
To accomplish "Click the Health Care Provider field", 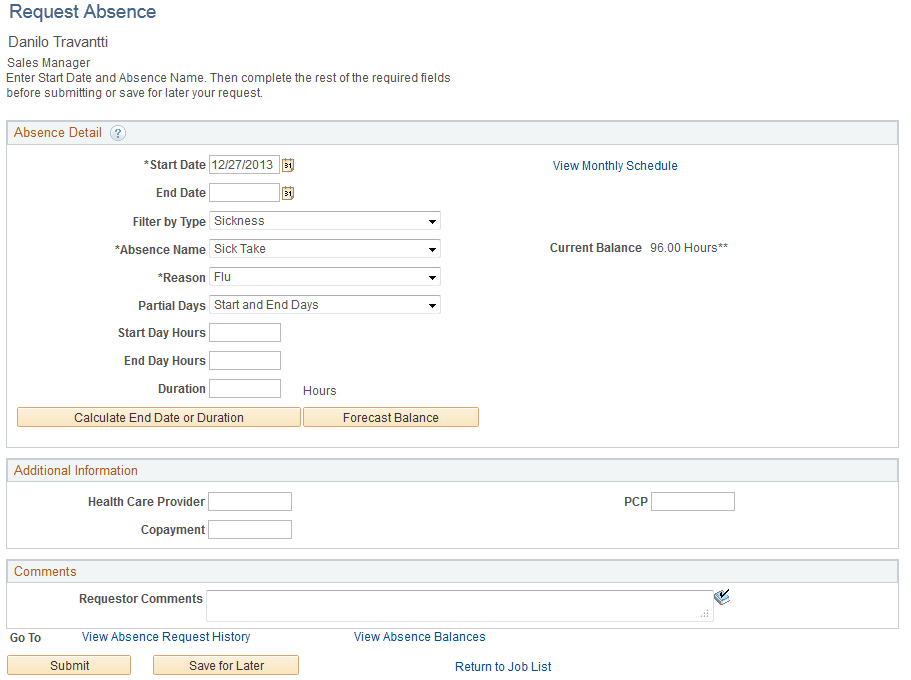I will (249, 501).
